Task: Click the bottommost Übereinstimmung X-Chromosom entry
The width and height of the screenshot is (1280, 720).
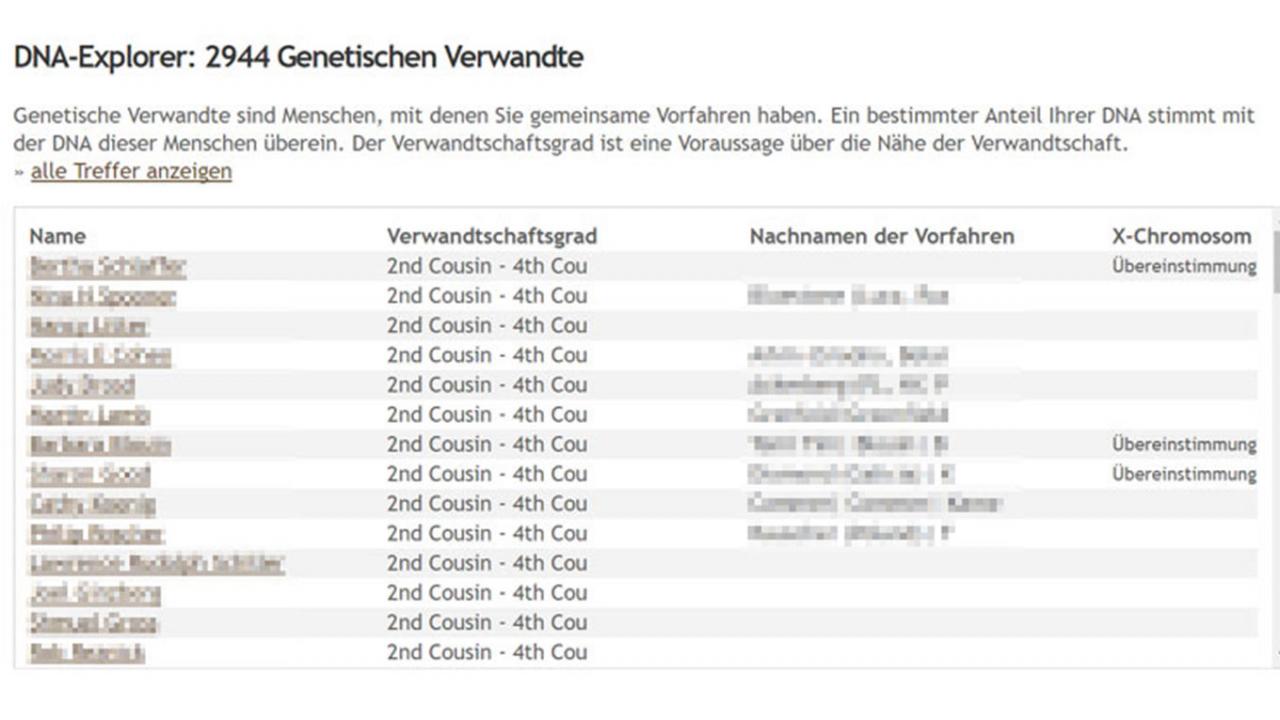Action: 1184,474
